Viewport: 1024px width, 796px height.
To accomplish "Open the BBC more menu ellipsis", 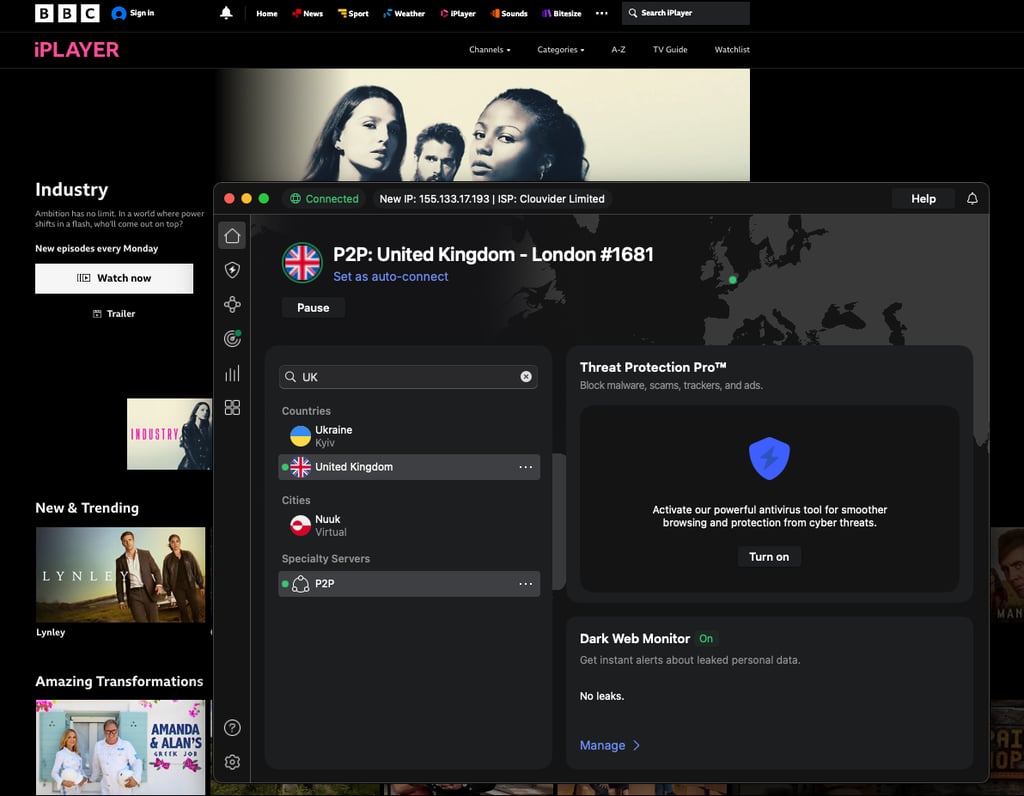I will [601, 13].
